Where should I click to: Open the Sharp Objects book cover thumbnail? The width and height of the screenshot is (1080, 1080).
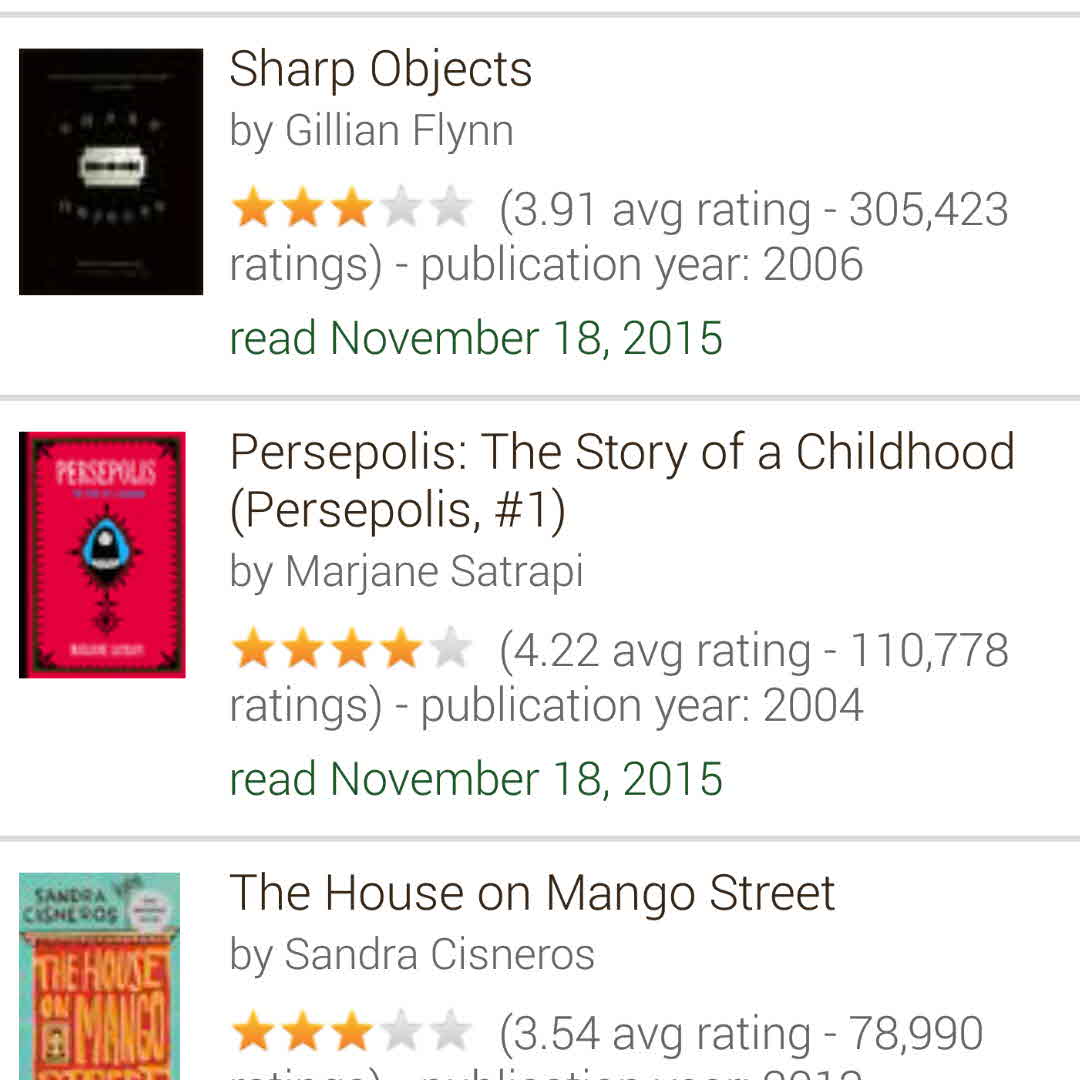tap(110, 171)
